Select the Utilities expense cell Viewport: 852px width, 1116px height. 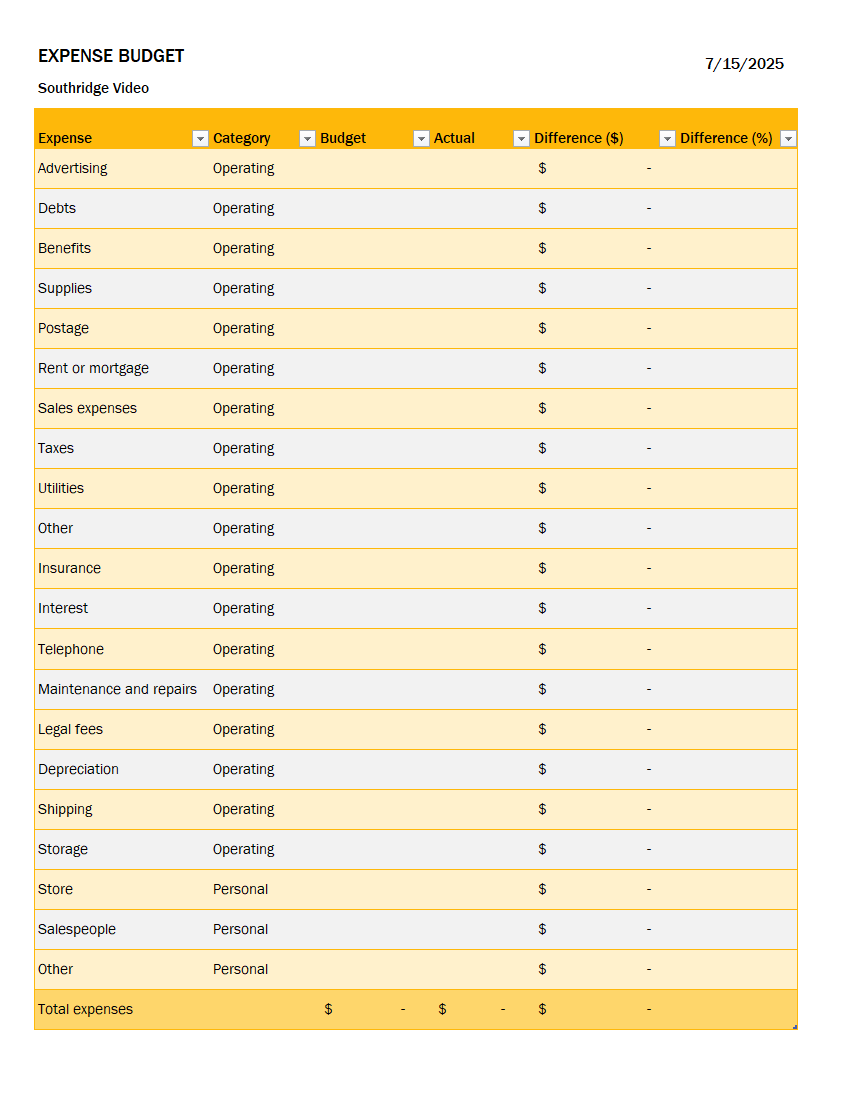[x=61, y=488]
